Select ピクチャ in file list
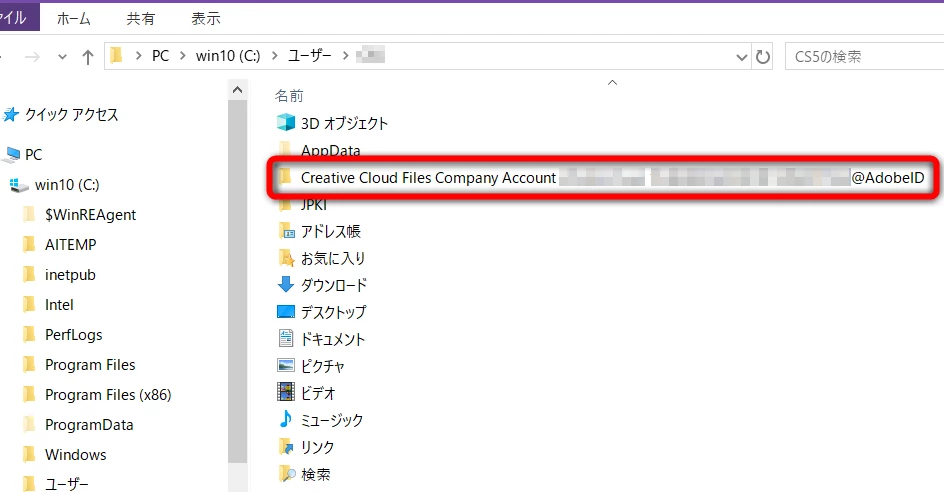 tap(322, 366)
